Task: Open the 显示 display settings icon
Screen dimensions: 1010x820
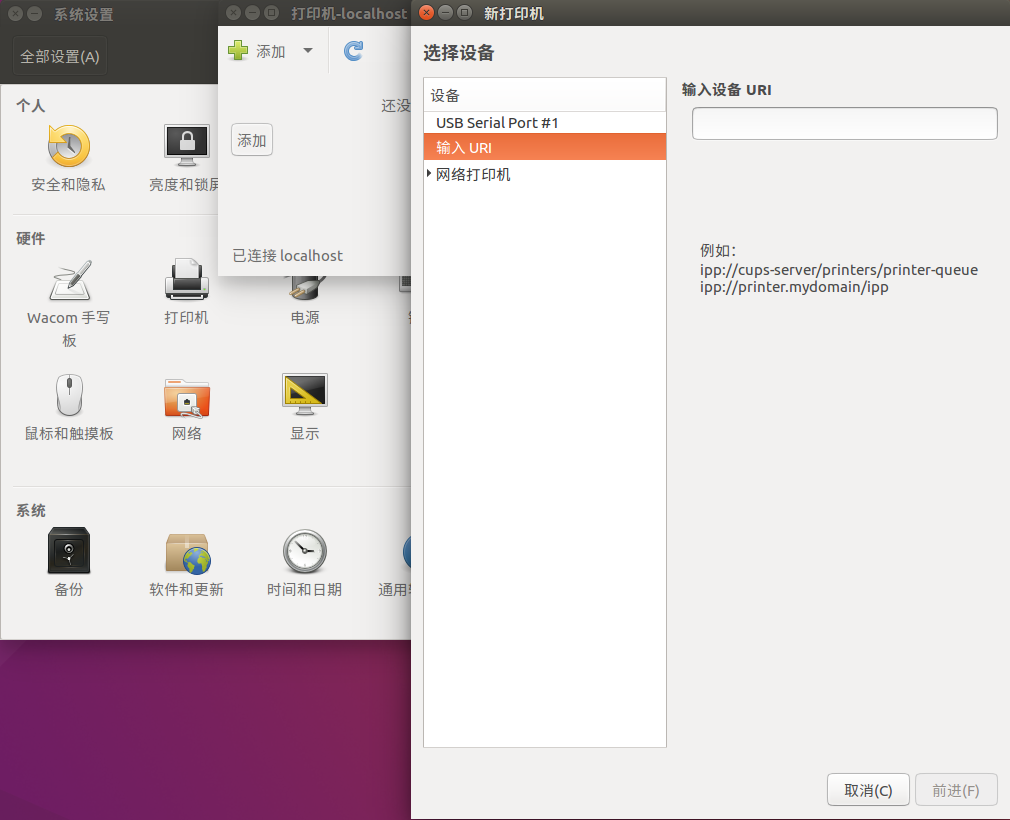Action: click(305, 407)
